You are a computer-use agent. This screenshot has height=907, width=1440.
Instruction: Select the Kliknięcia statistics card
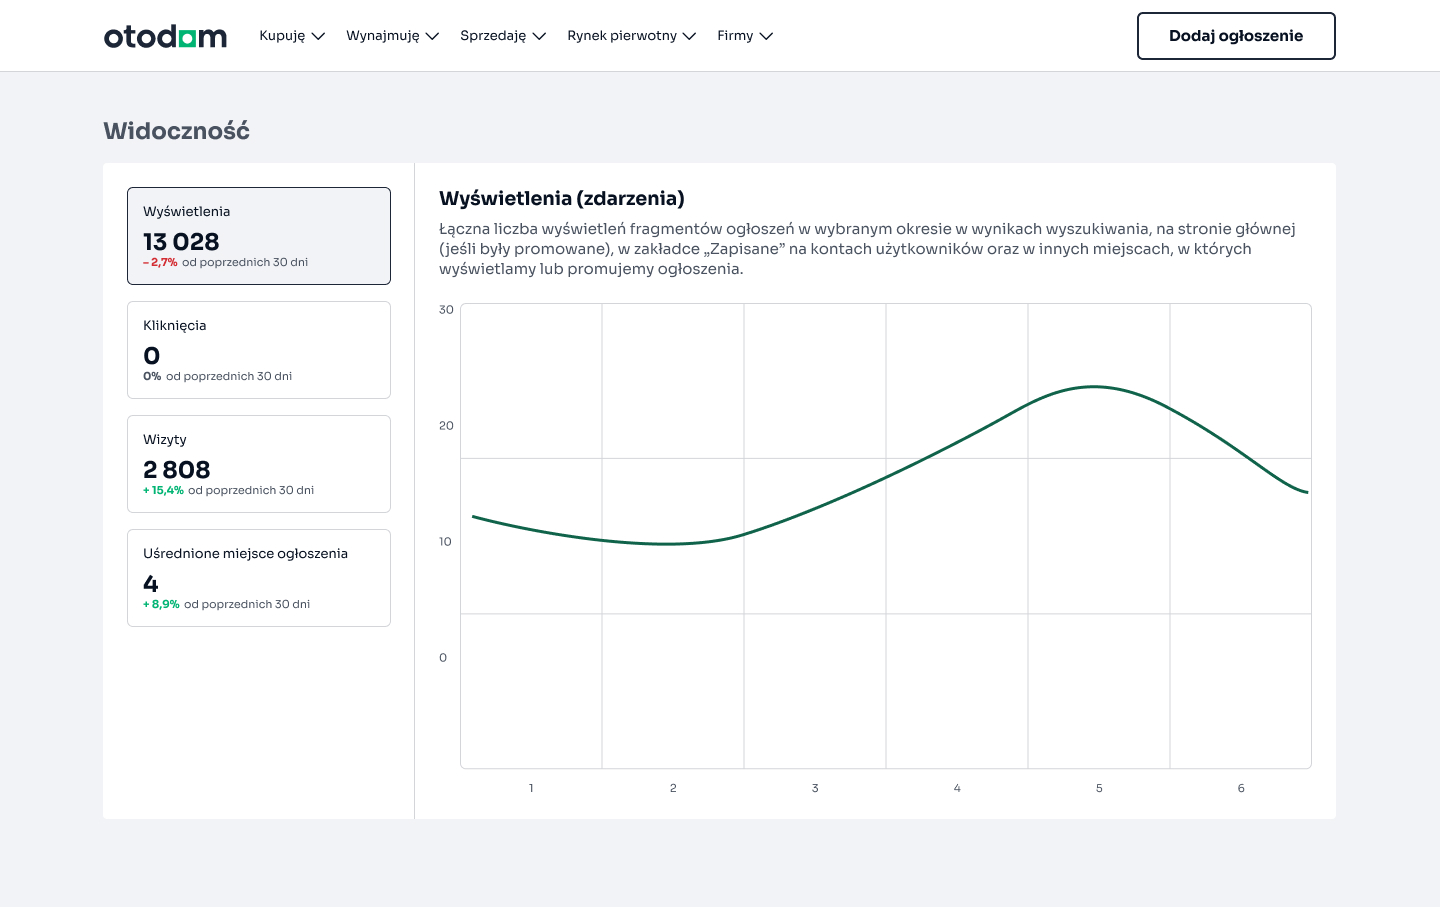point(258,349)
